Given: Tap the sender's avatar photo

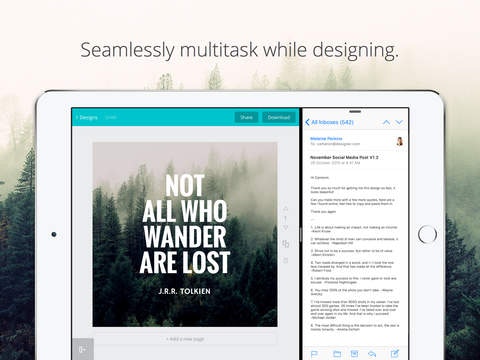Looking at the screenshot, I should pos(400,141).
